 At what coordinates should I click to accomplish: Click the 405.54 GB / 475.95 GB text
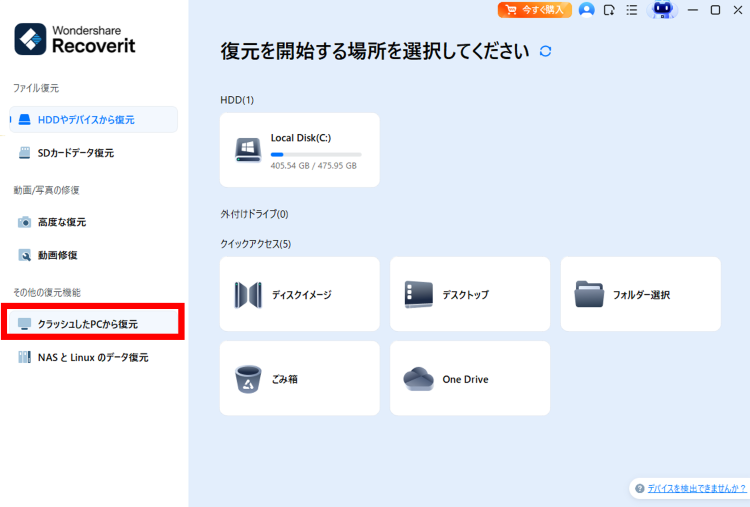click(x=313, y=166)
